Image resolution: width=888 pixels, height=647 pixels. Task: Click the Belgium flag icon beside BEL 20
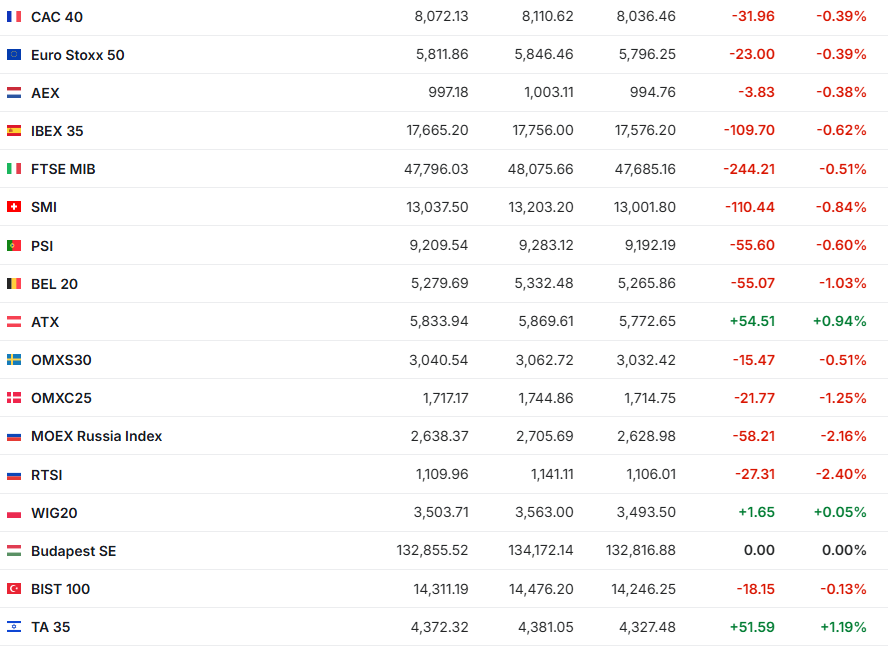click(14, 283)
